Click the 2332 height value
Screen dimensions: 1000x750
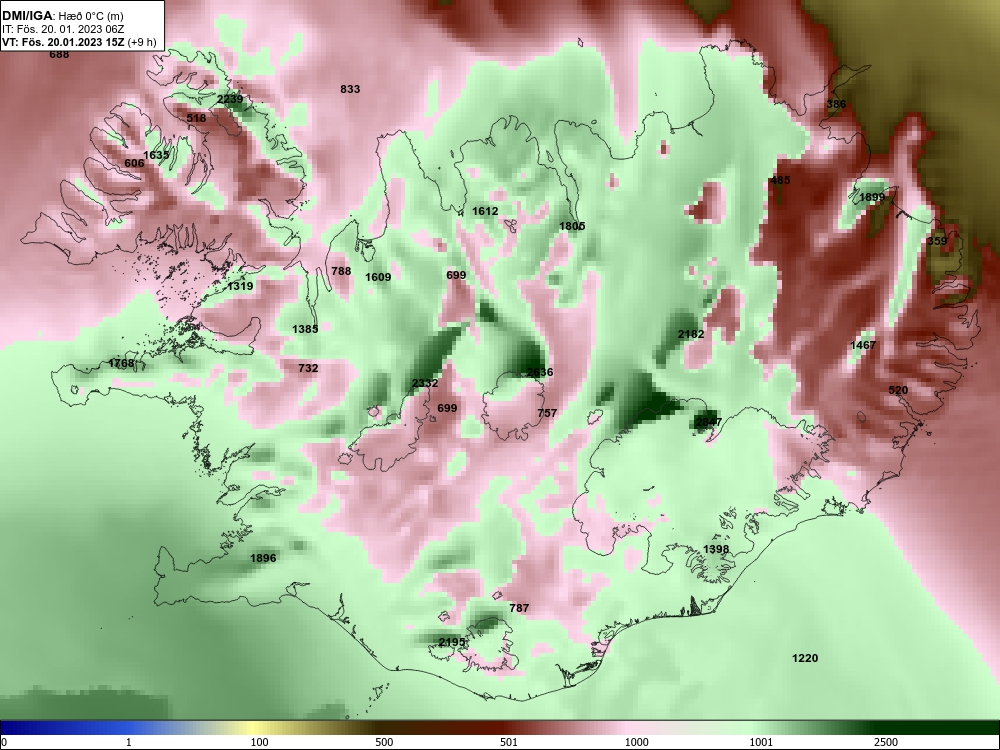point(425,383)
